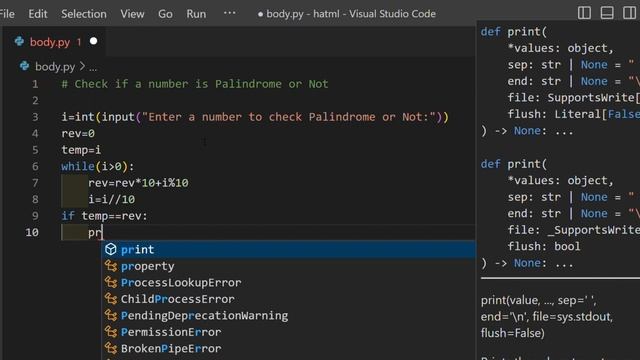This screenshot has height=360, width=640.
Task: Click the temp=i line
Action: click(81, 150)
